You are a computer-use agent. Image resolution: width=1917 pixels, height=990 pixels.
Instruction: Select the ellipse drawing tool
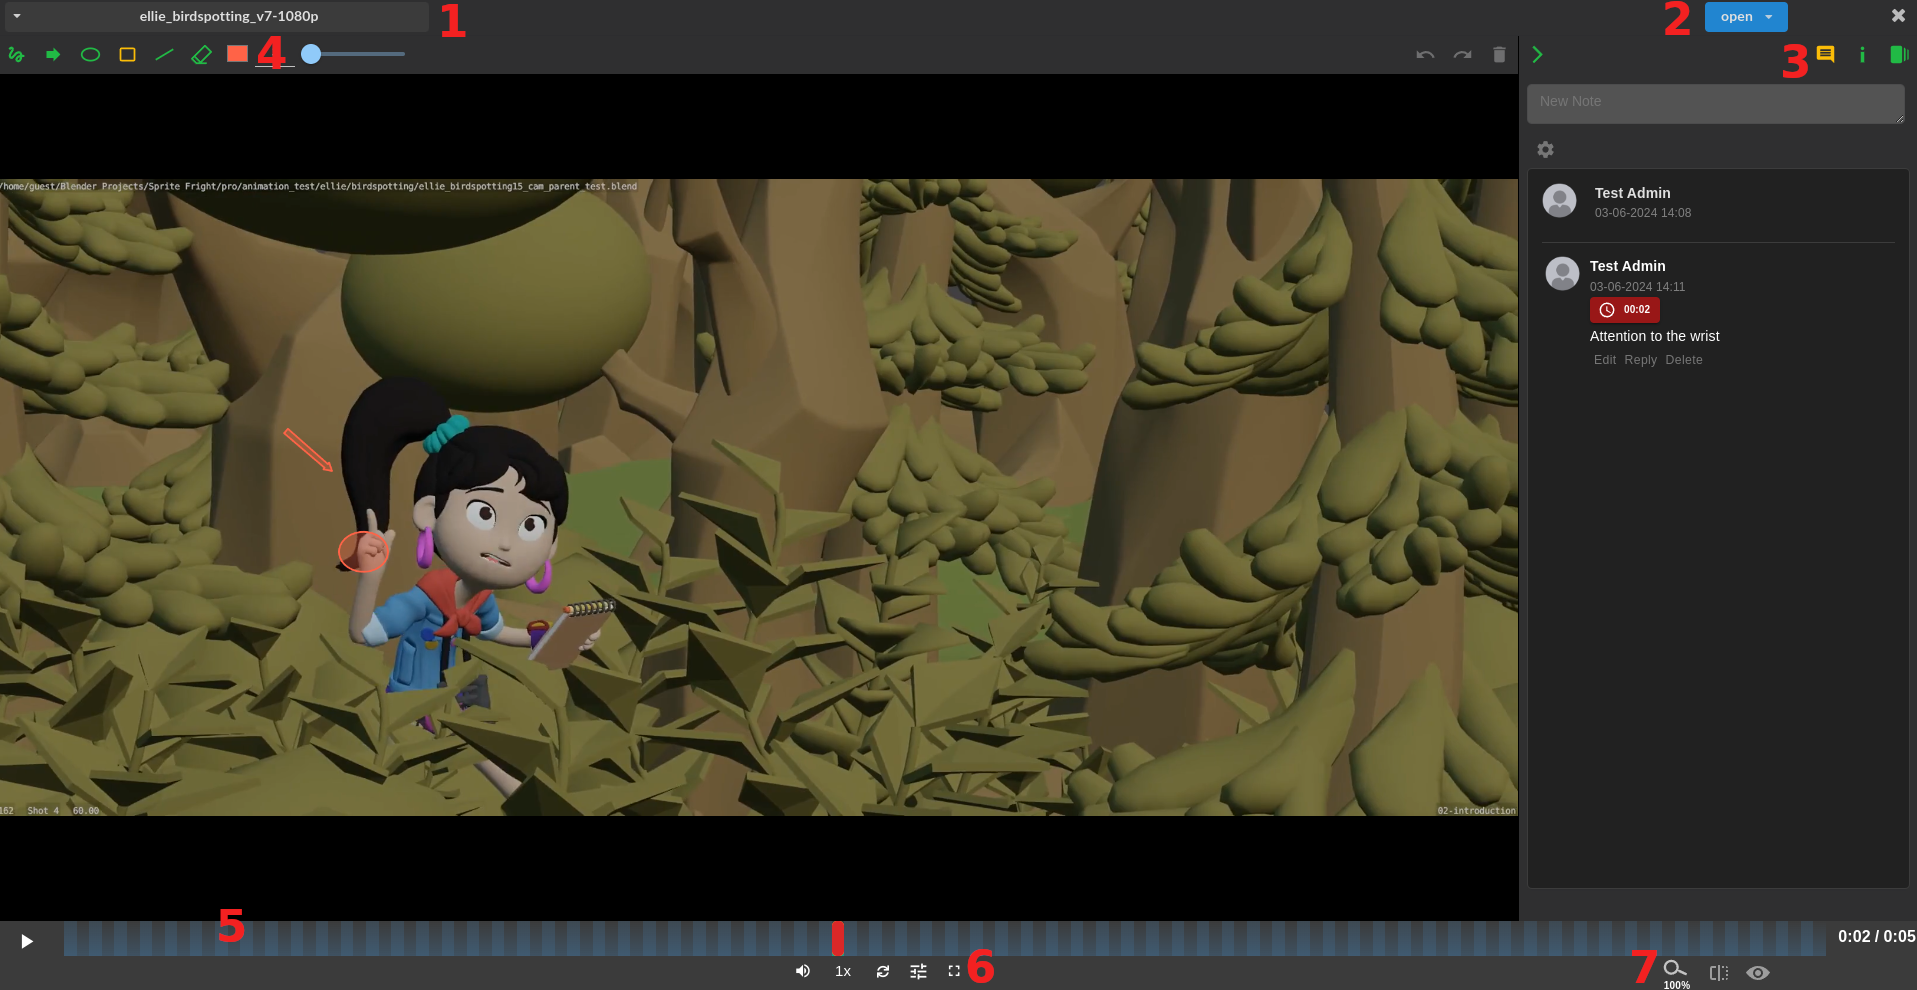(x=90, y=55)
